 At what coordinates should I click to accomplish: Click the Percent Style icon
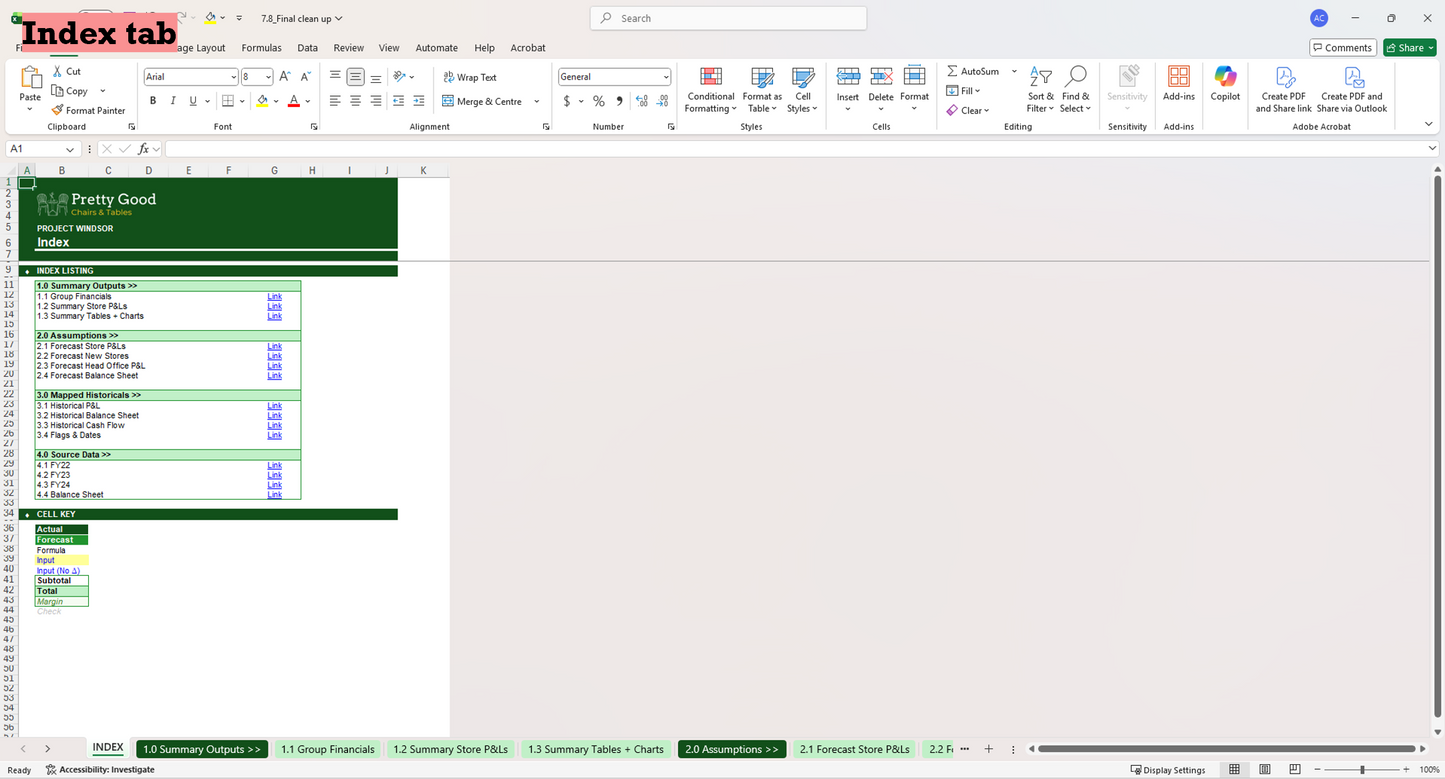598,101
